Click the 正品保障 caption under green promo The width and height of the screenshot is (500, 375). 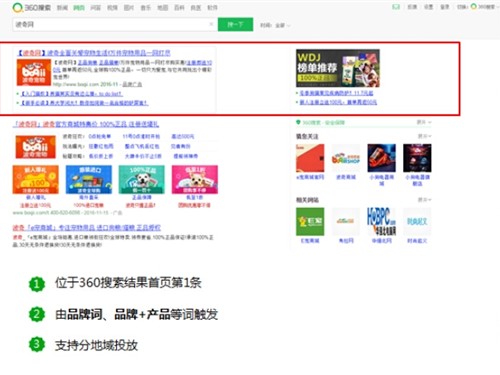click(142, 198)
